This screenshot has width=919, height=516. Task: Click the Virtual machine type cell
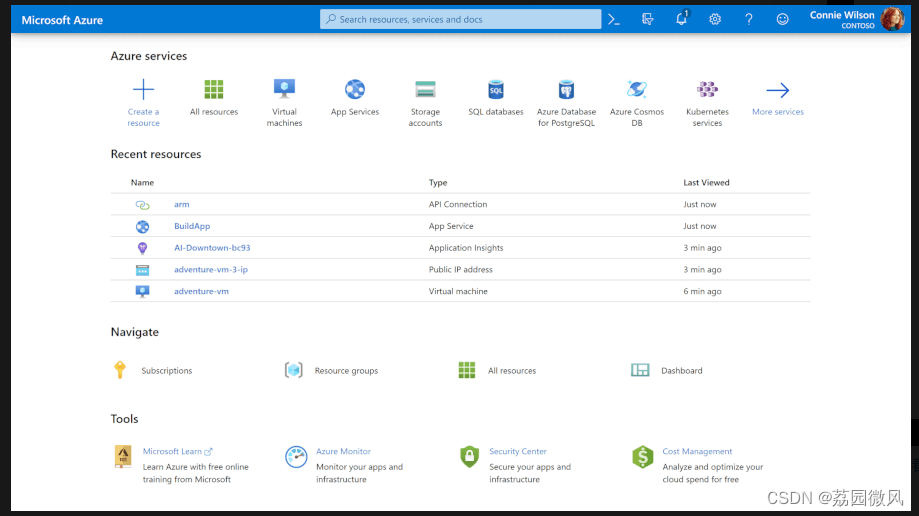[458, 291]
